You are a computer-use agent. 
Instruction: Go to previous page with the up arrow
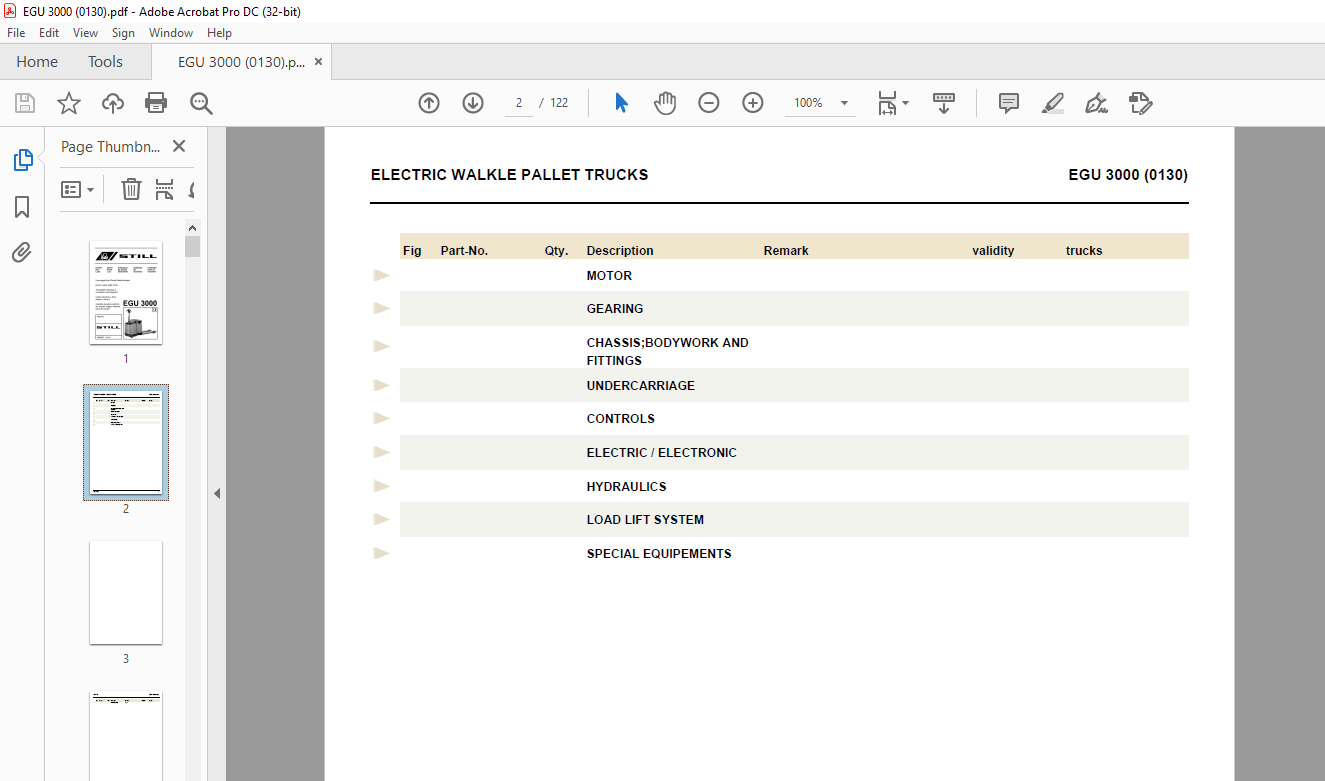tap(429, 103)
